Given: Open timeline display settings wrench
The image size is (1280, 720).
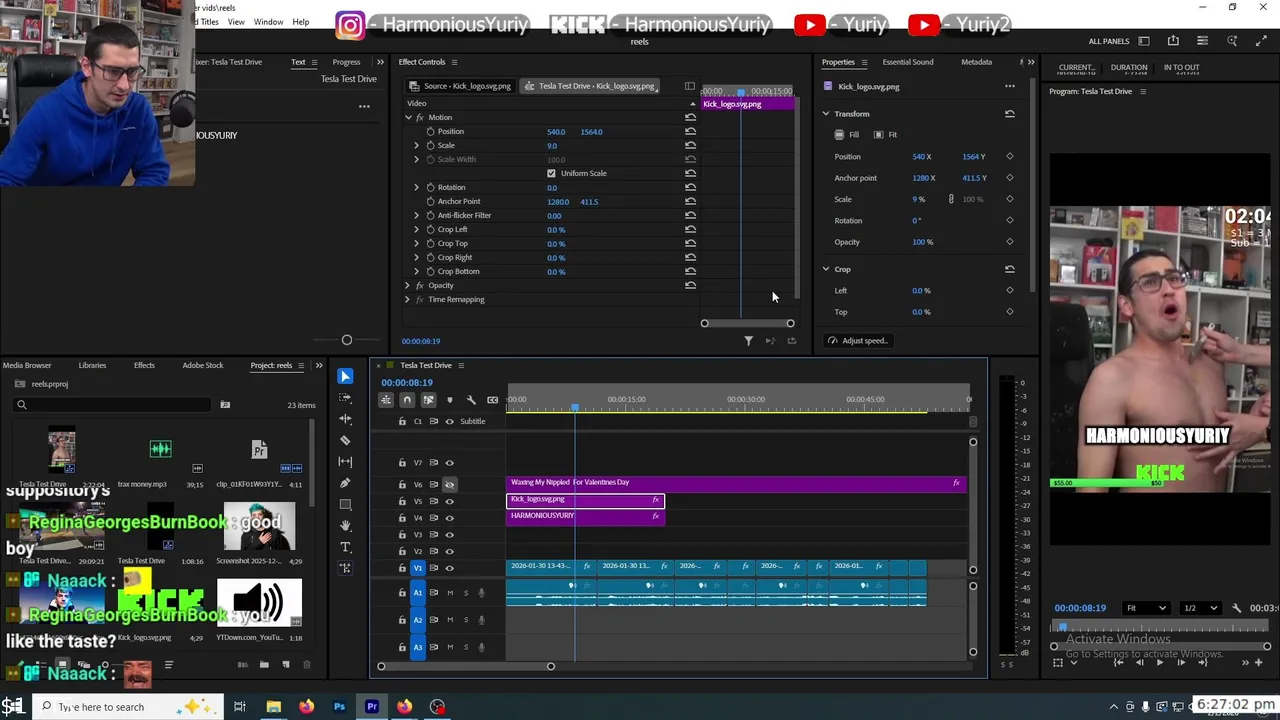Looking at the screenshot, I should click(471, 400).
